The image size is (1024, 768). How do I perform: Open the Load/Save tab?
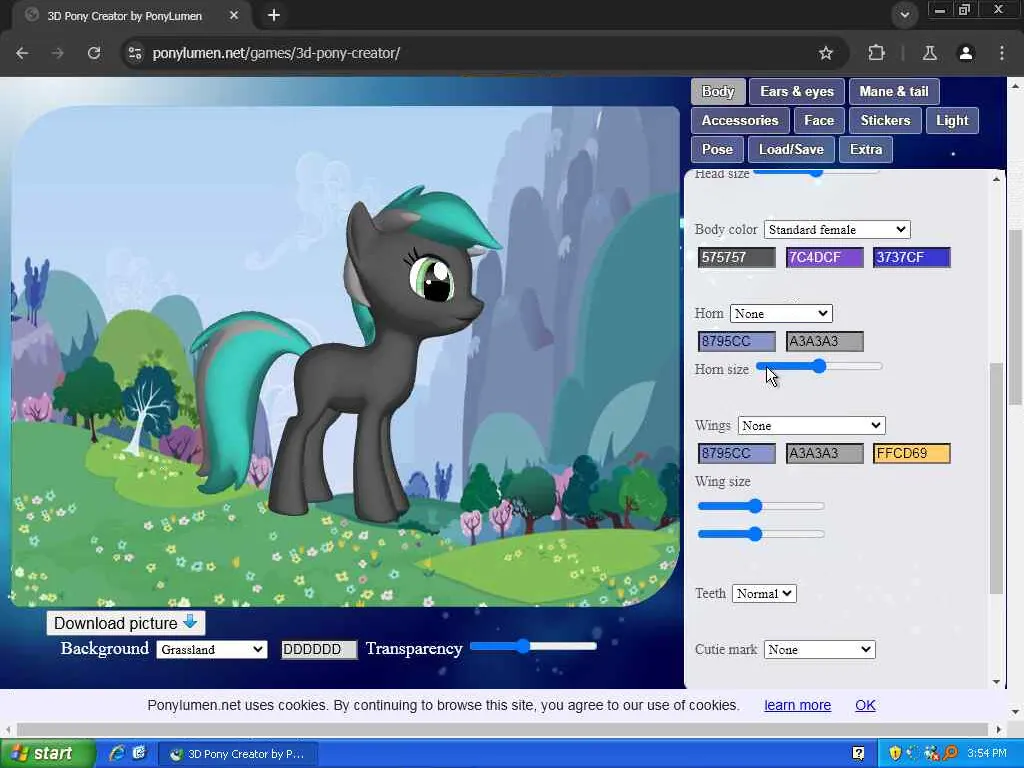(x=792, y=150)
